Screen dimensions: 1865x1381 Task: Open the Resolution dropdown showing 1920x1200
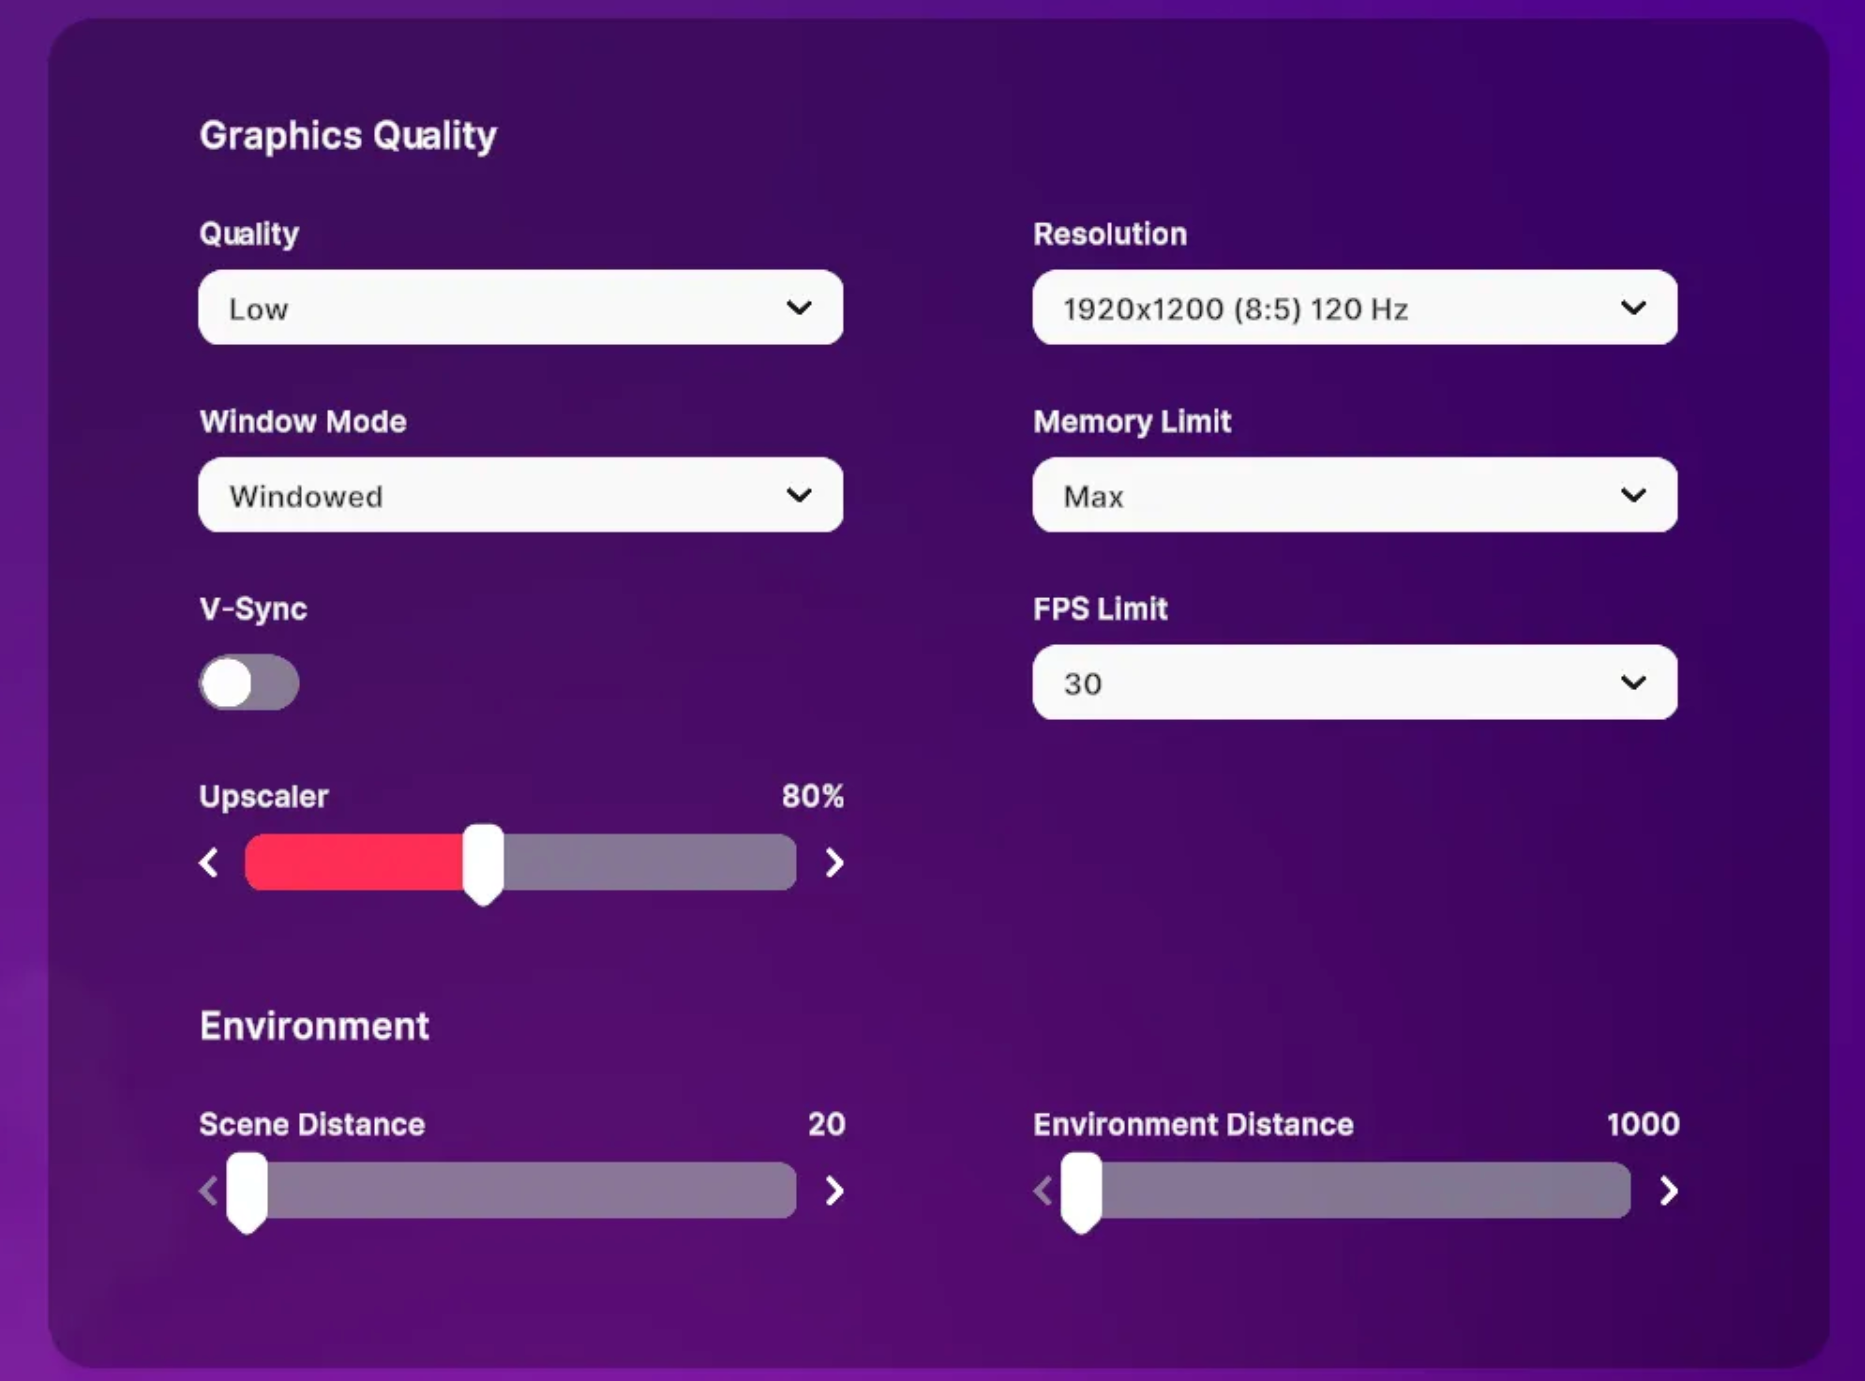(1354, 308)
